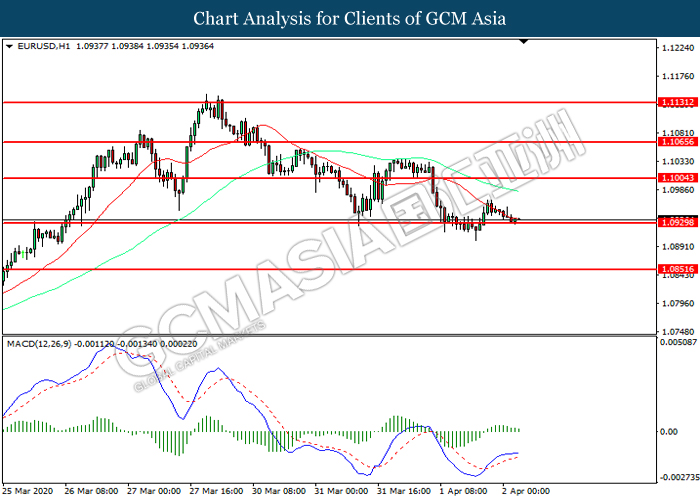Click the 1.07960 price axis label
700x500 pixels.
(679, 303)
